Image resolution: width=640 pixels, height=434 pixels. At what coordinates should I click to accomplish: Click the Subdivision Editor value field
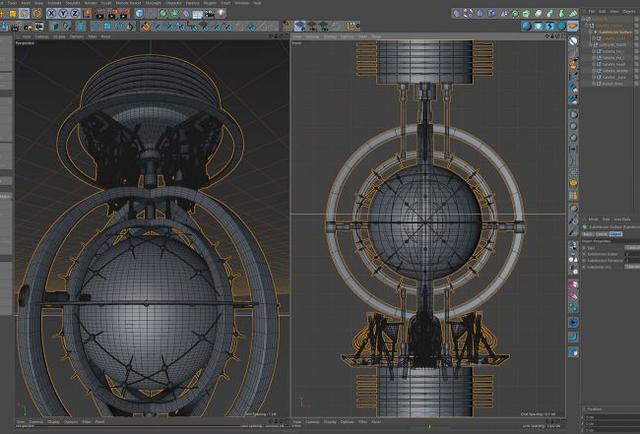coord(632,254)
